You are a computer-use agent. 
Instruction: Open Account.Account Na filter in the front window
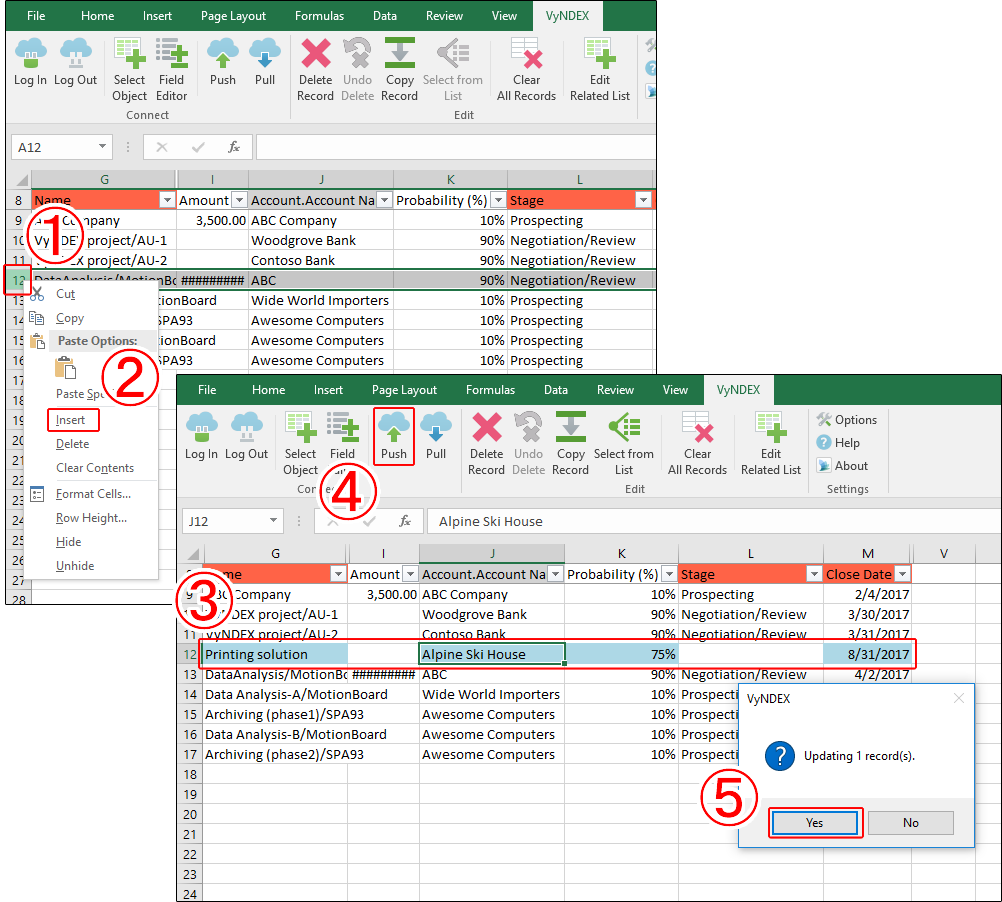tap(555, 574)
